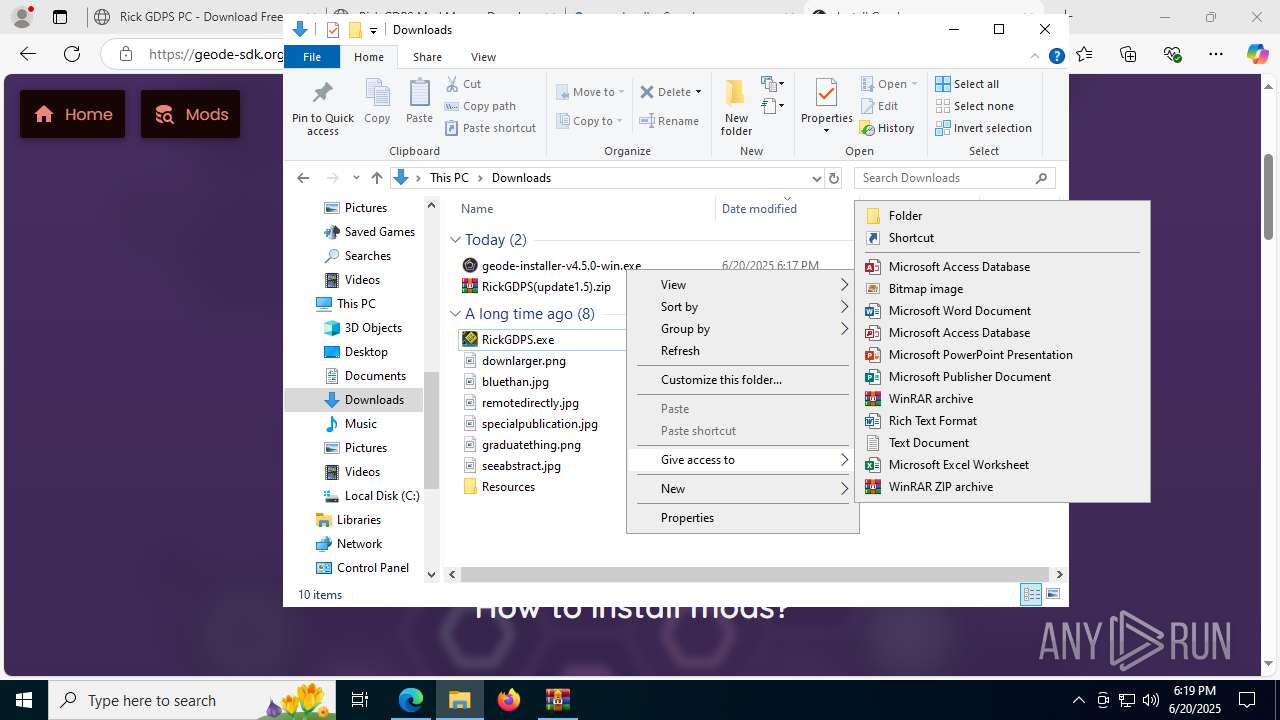The height and width of the screenshot is (720, 1280).
Task: Create a new WinRAR ZIP archive
Action: click(x=1002, y=487)
